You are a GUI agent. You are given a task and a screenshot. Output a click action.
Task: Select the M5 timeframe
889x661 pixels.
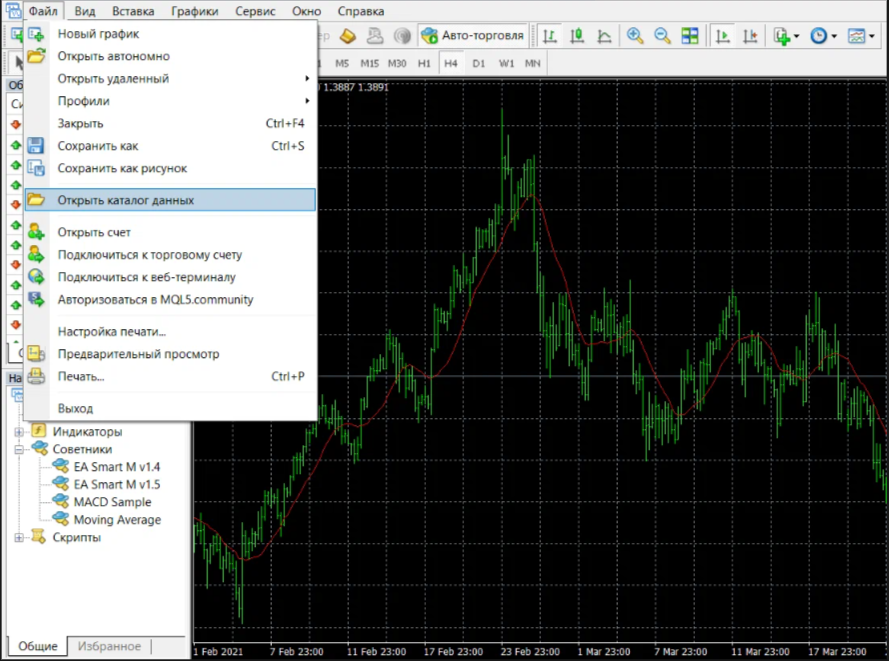[342, 63]
